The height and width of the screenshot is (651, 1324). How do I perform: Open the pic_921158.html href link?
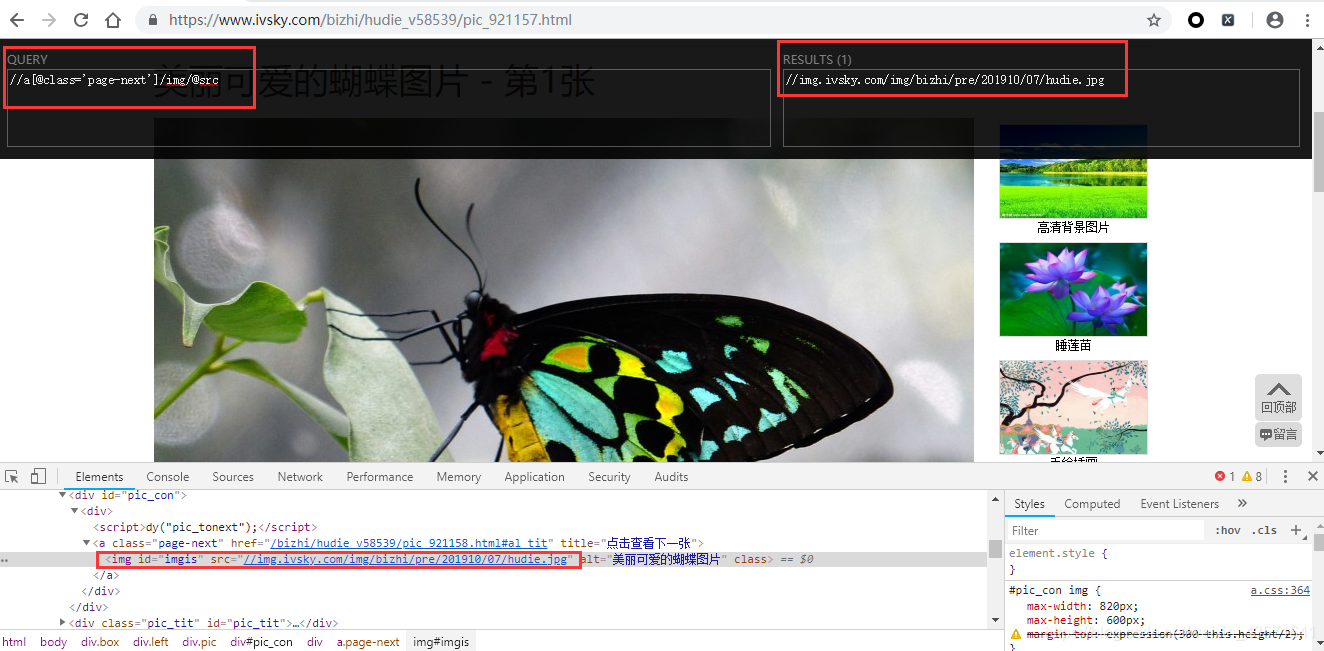pos(409,543)
